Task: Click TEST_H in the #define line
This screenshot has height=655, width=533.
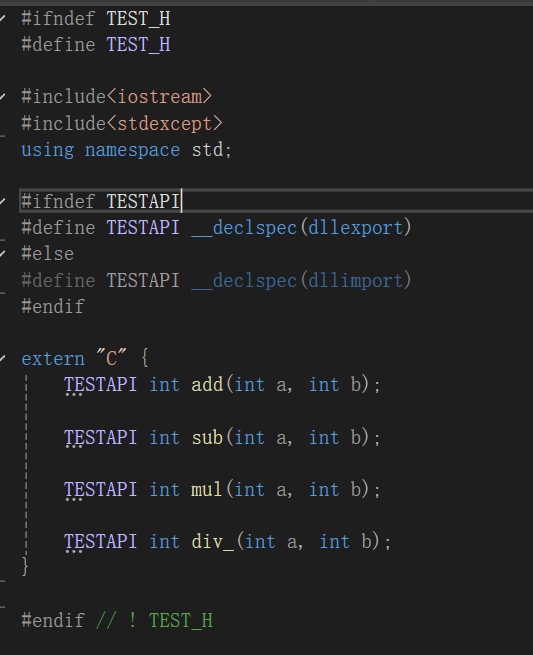Action: 138,45
